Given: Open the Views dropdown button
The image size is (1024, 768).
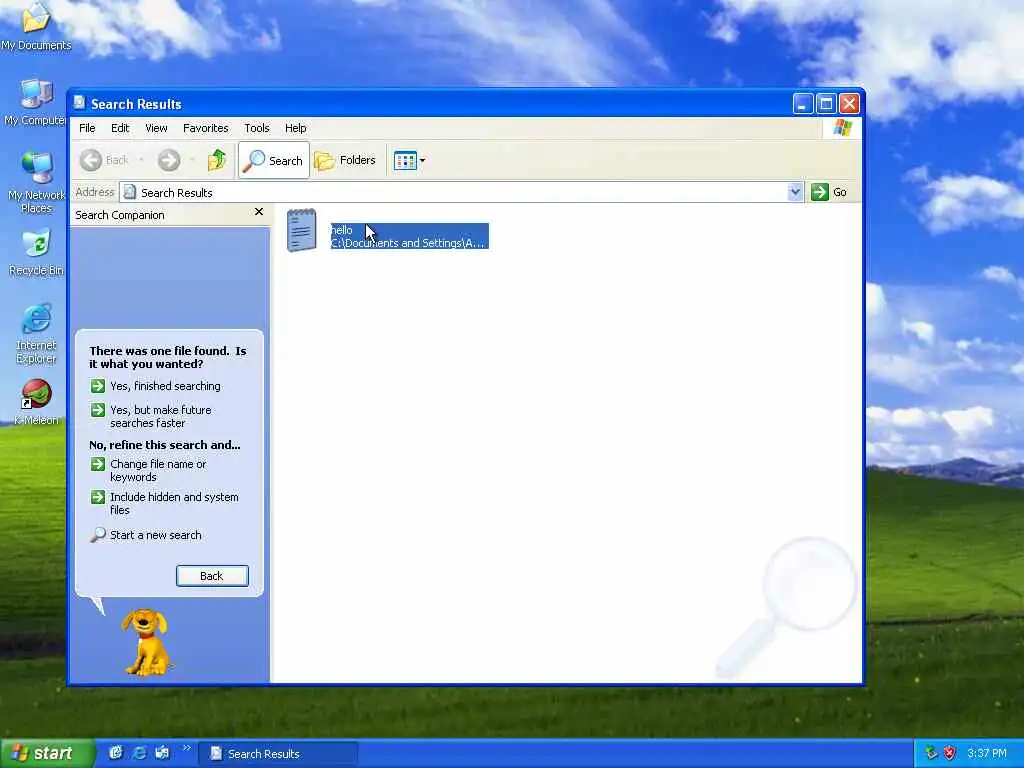Looking at the screenshot, I should pos(409,160).
